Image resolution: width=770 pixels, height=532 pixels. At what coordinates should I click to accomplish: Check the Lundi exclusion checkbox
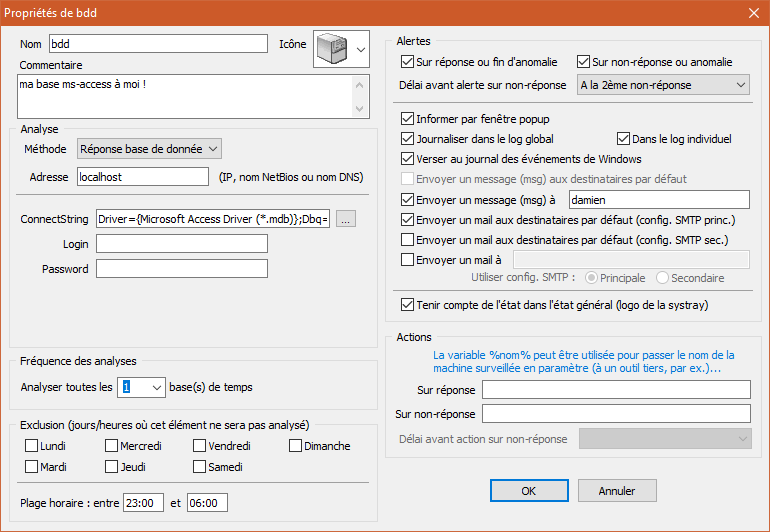coord(32,446)
